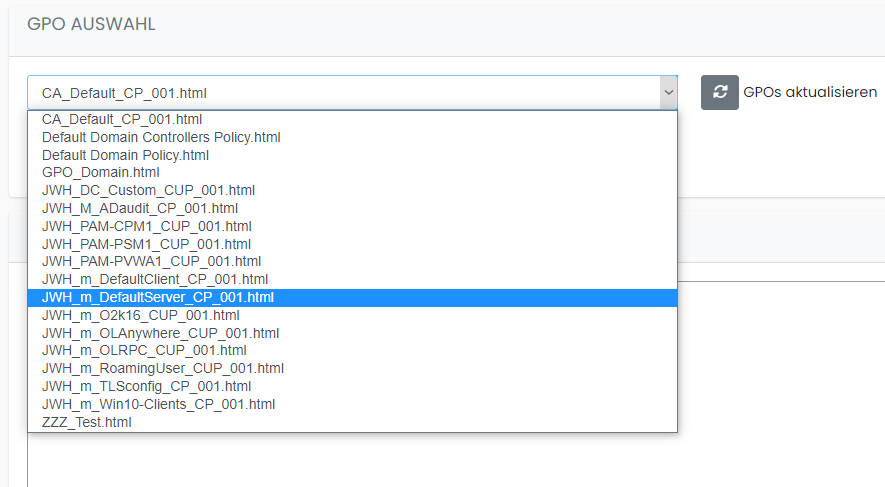Pick JWH_PAM-CPM1_CUP_001.html from list
The height and width of the screenshot is (487, 885).
click(x=146, y=226)
